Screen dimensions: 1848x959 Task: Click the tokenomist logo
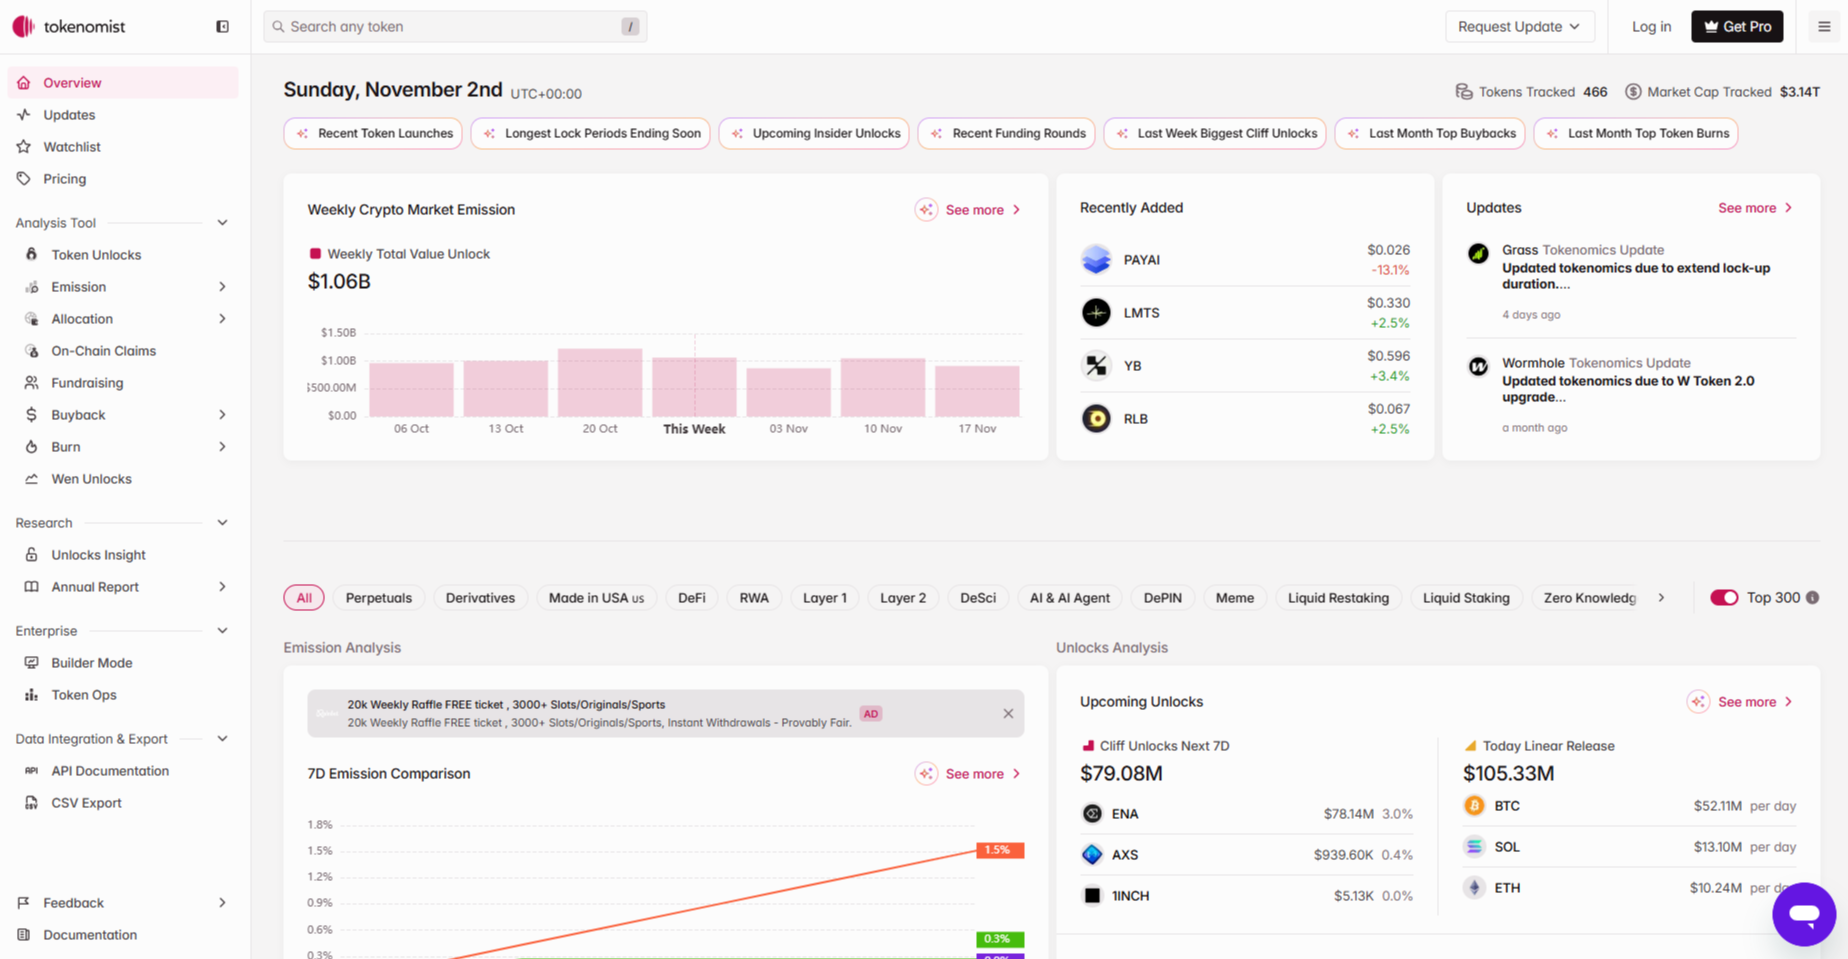coord(69,27)
